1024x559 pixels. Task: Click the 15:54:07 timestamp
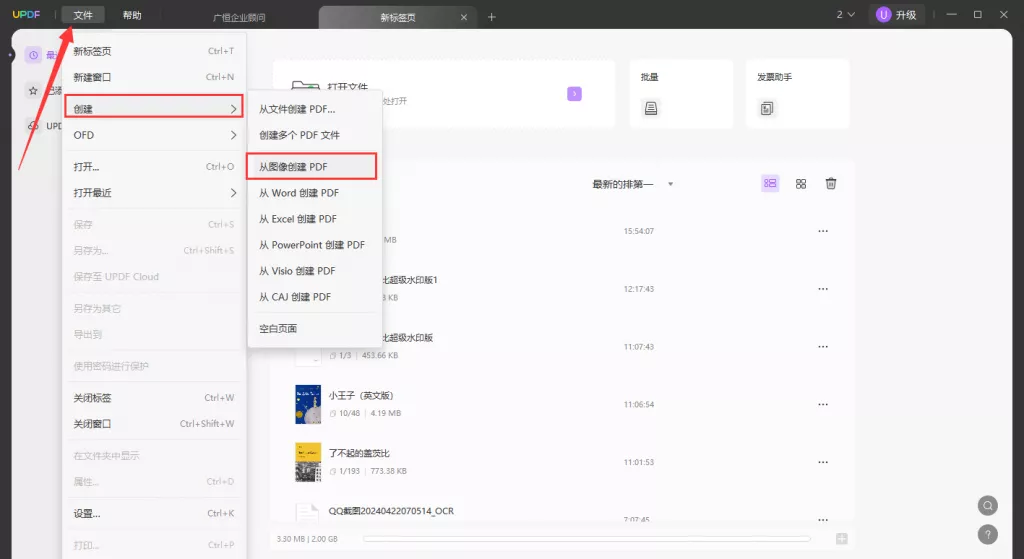pos(639,231)
